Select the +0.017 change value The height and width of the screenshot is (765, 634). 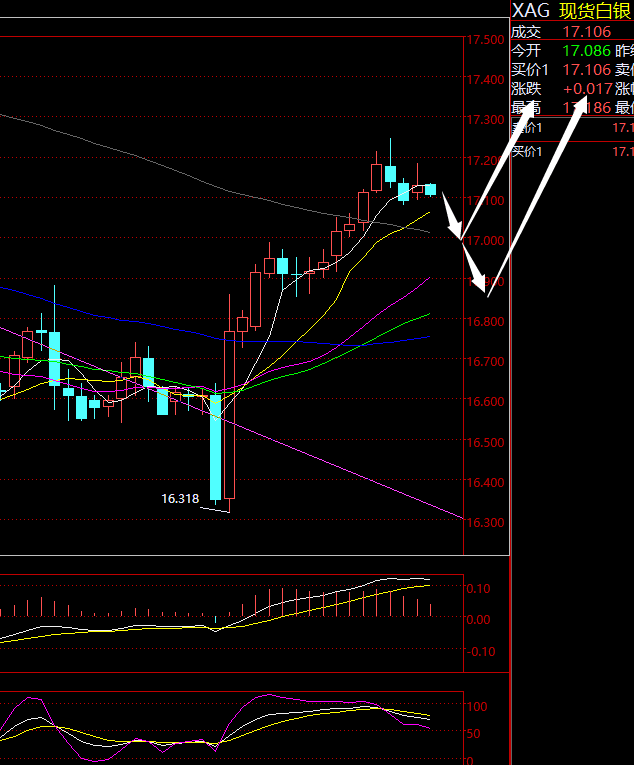(x=588, y=89)
